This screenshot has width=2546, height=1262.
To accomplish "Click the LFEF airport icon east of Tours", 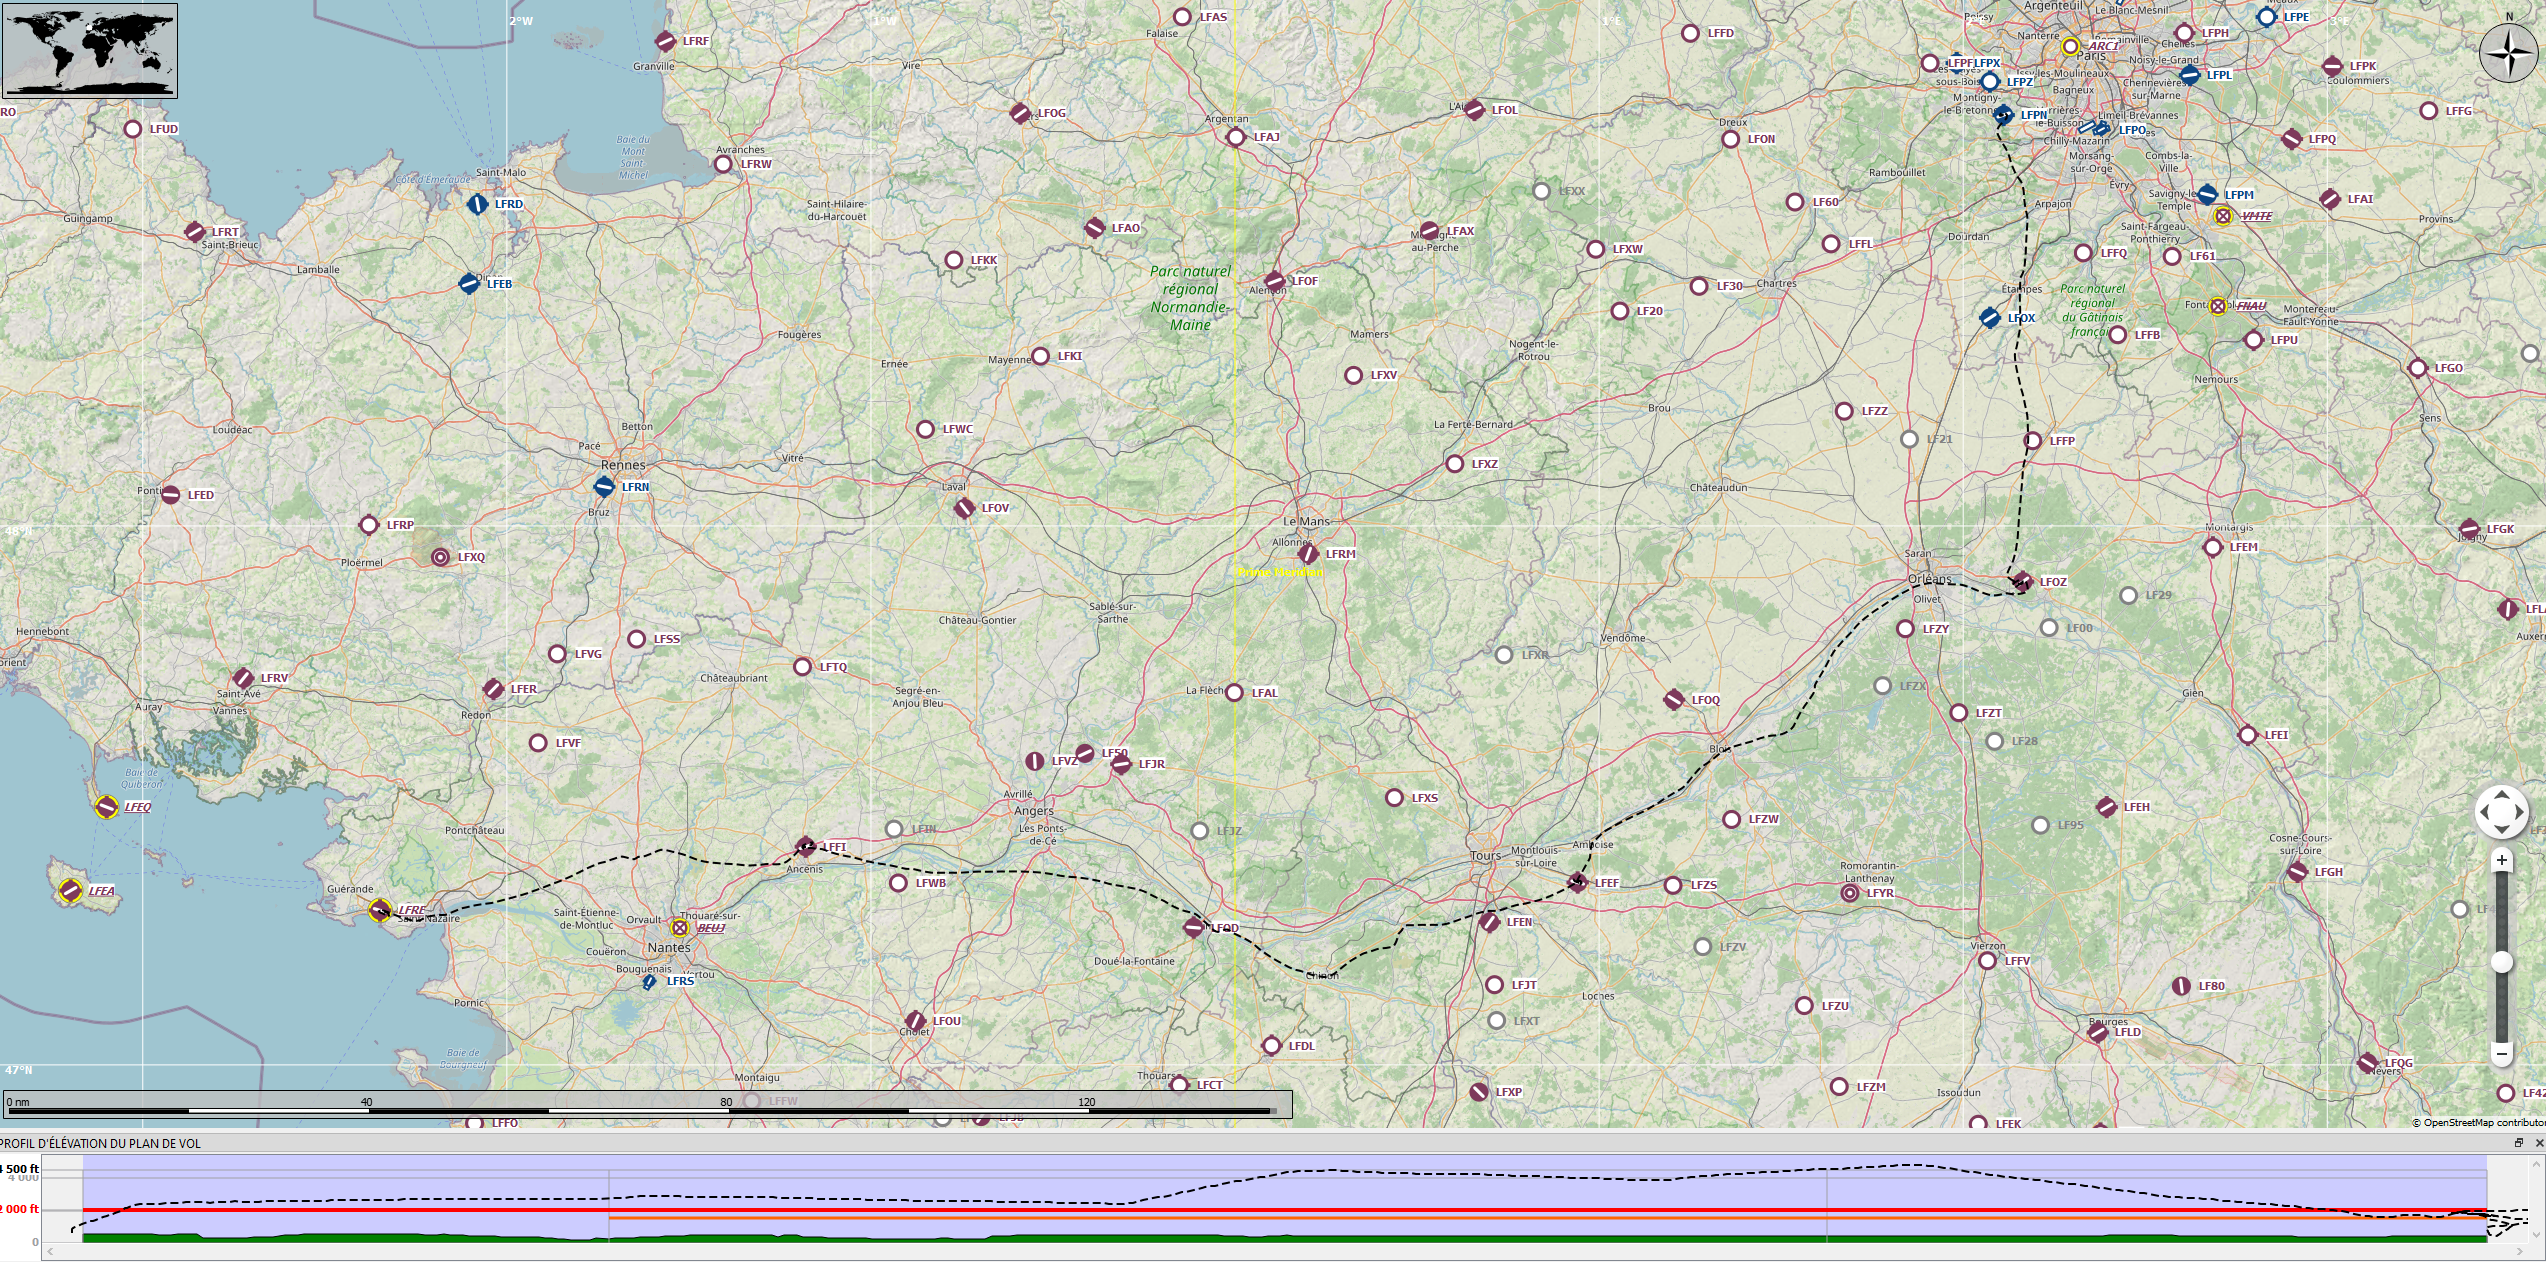I will pos(1577,882).
